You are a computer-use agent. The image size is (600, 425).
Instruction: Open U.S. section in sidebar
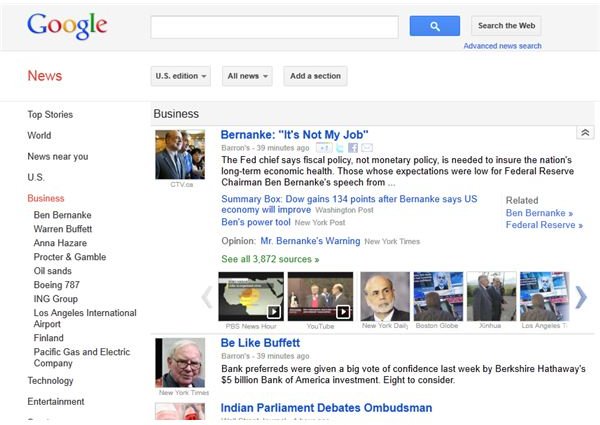pyautogui.click(x=36, y=177)
